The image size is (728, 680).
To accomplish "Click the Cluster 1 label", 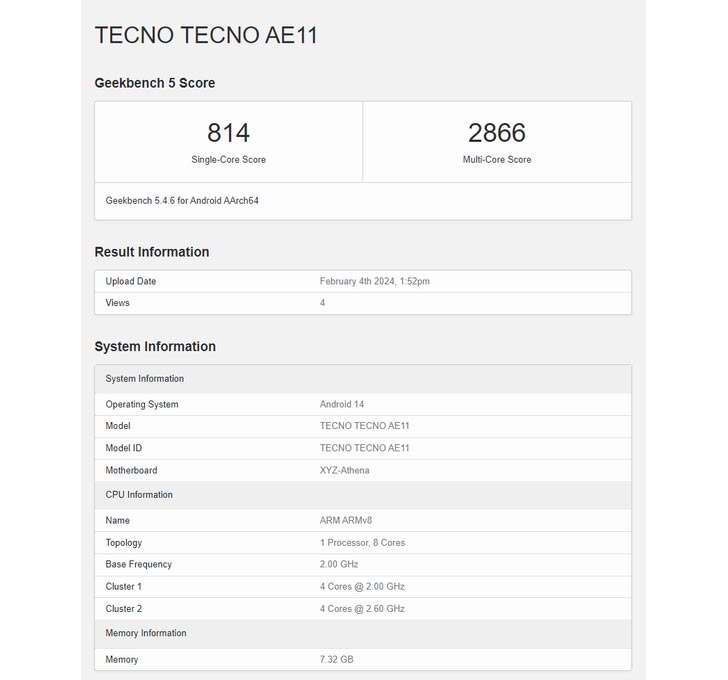I will coord(124,586).
